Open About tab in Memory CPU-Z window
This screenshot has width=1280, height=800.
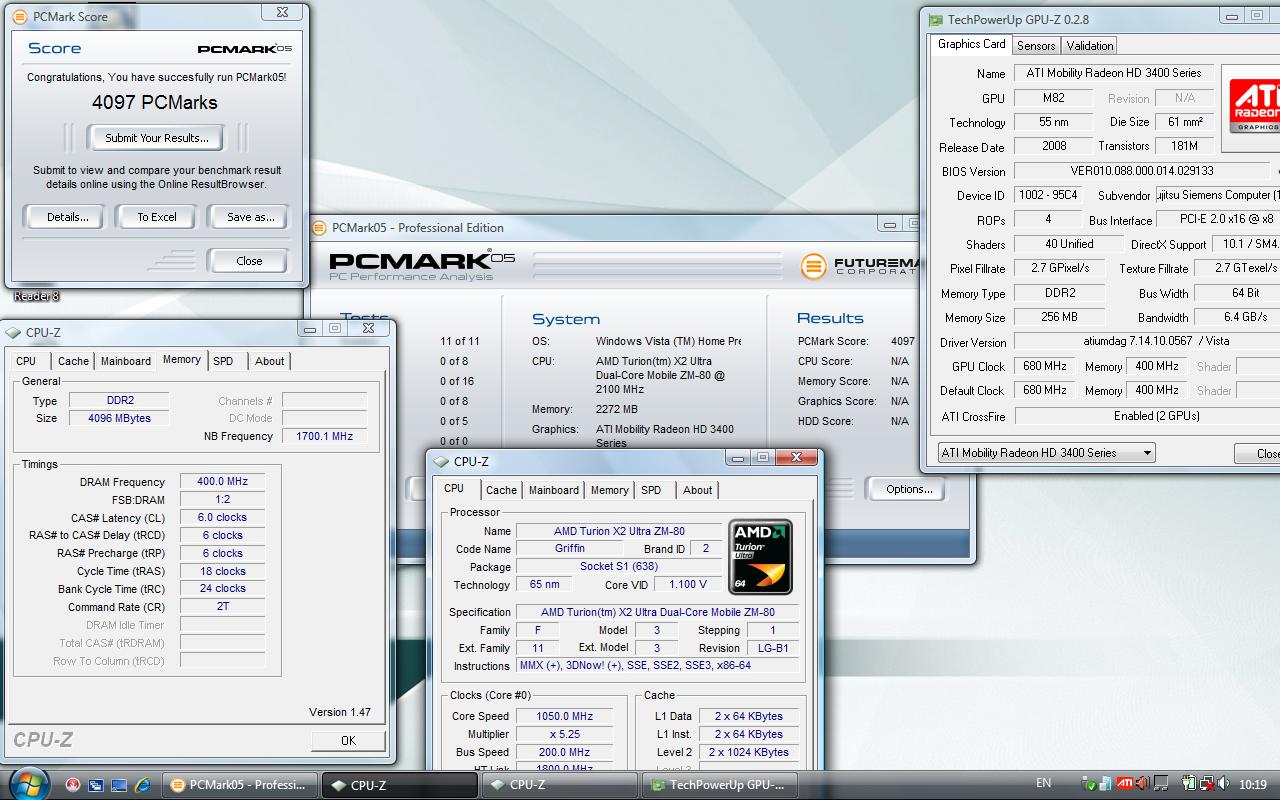click(269, 361)
